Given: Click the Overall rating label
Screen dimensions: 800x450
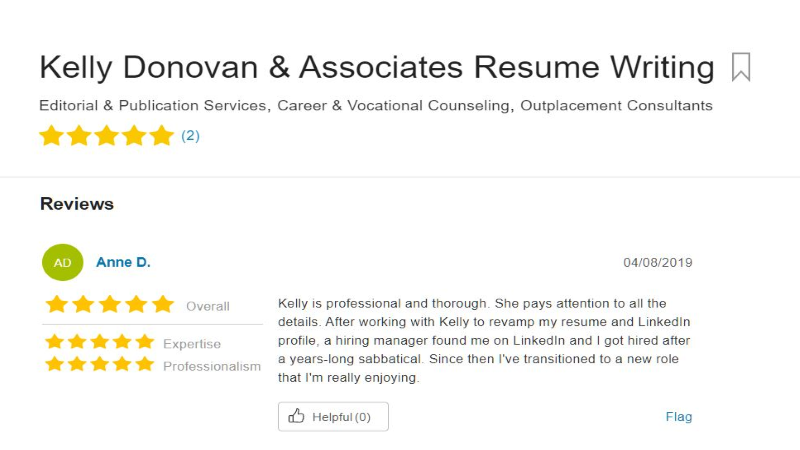Looking at the screenshot, I should tap(208, 306).
